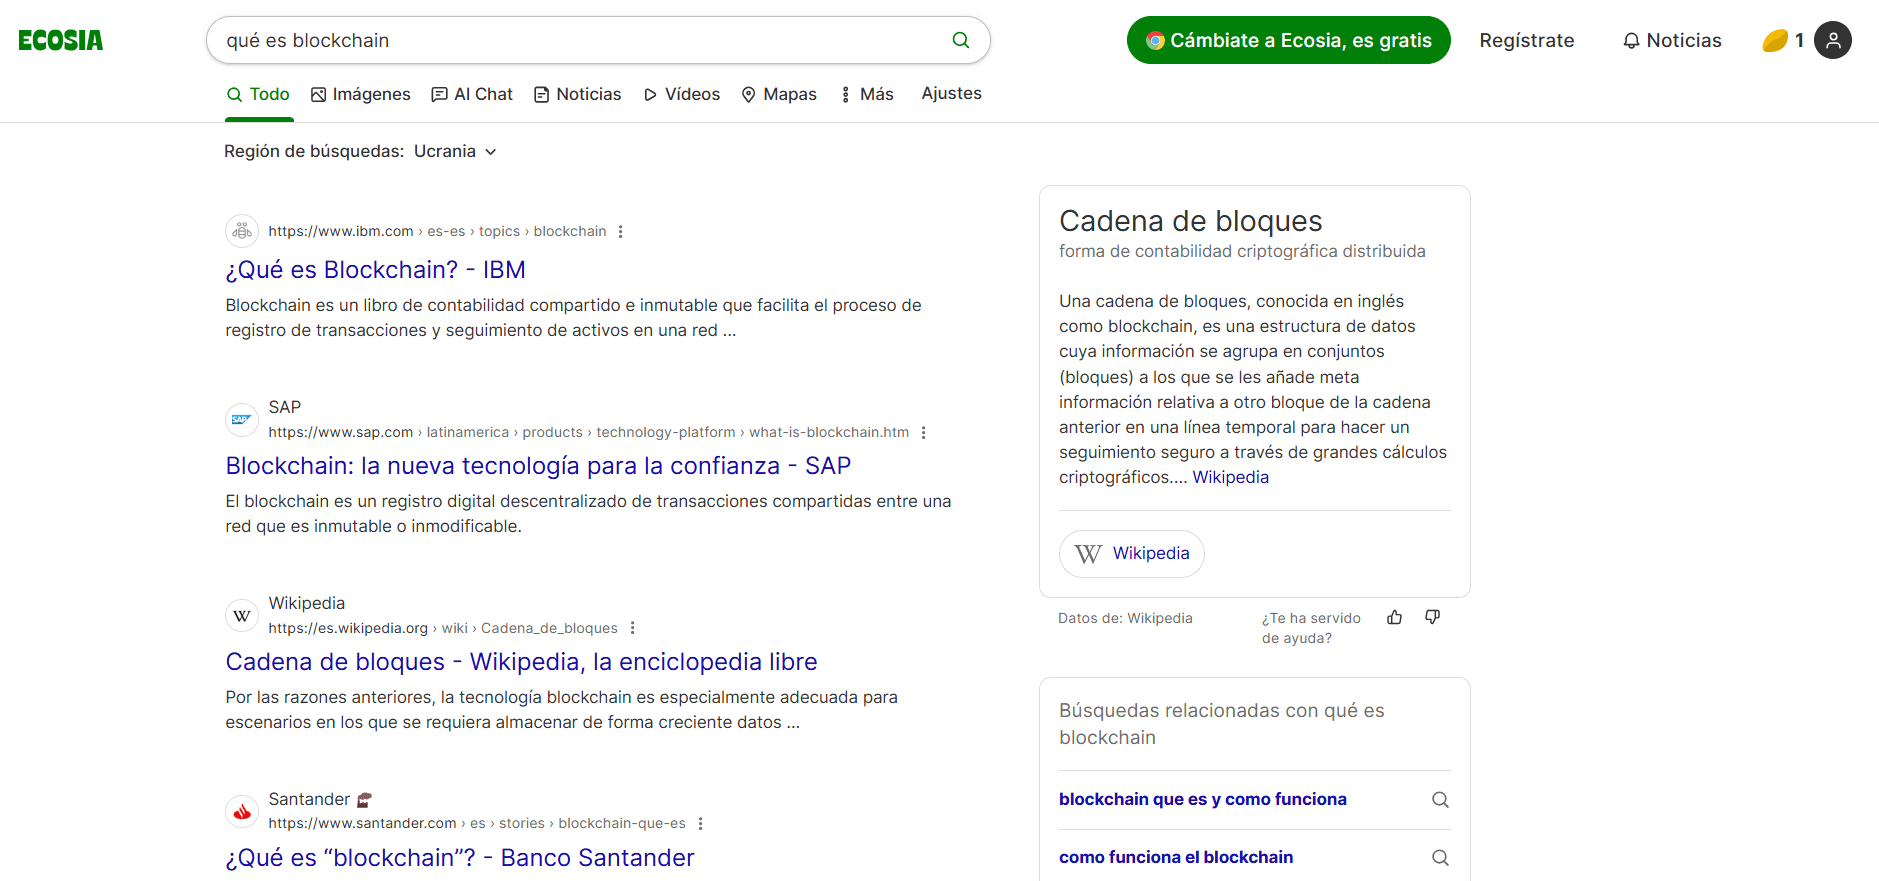
Task: Open Noticias notifications with bell icon
Action: [x=1672, y=40]
